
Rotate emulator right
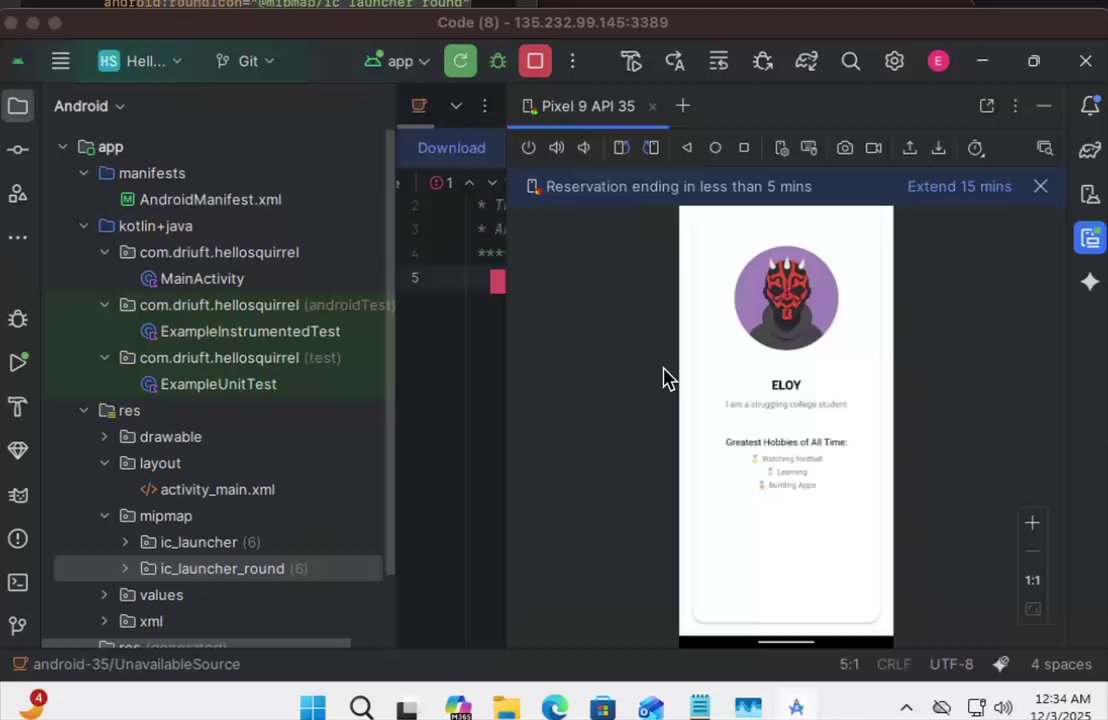[x=651, y=148]
